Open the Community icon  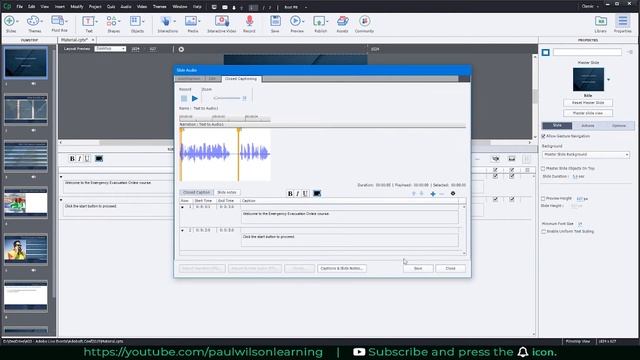click(x=364, y=21)
